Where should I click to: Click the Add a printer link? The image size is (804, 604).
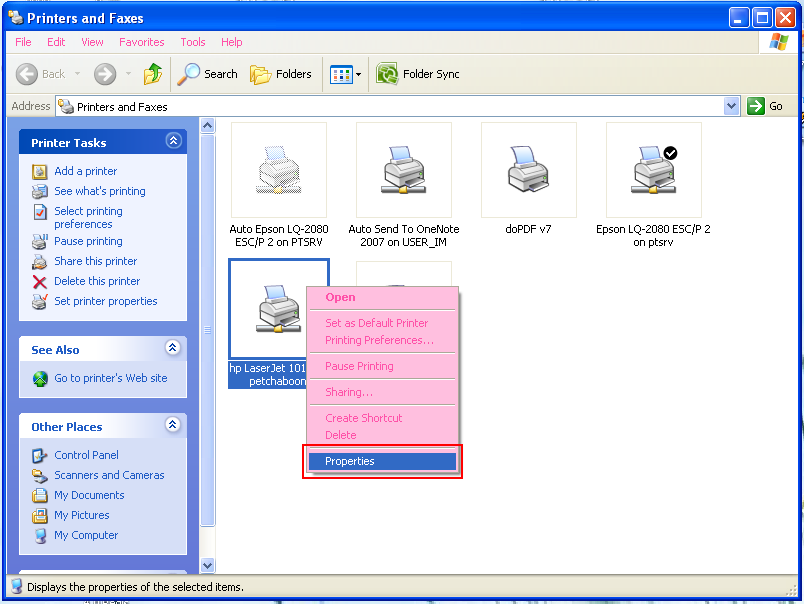85,171
